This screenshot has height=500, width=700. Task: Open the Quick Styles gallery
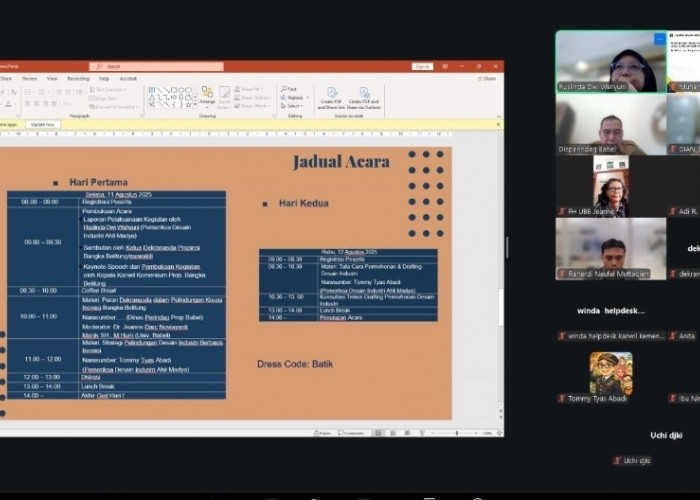(x=224, y=97)
